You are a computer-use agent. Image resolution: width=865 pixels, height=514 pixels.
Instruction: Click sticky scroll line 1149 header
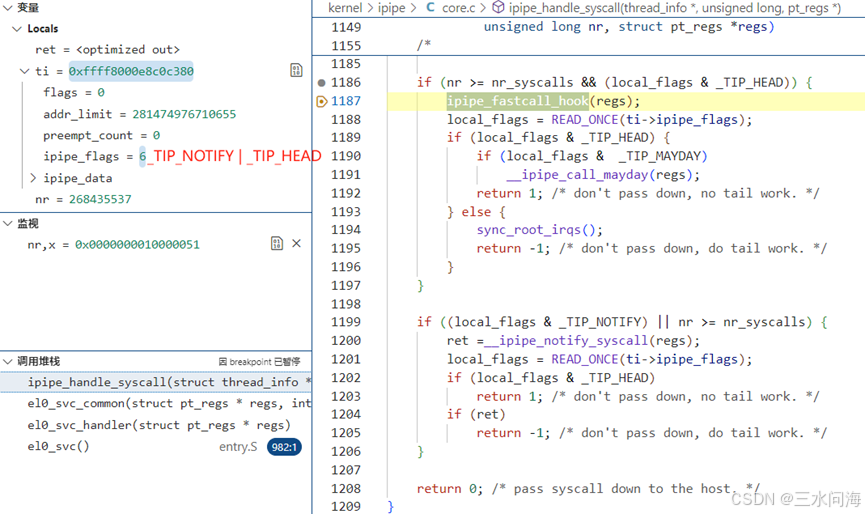588,27
